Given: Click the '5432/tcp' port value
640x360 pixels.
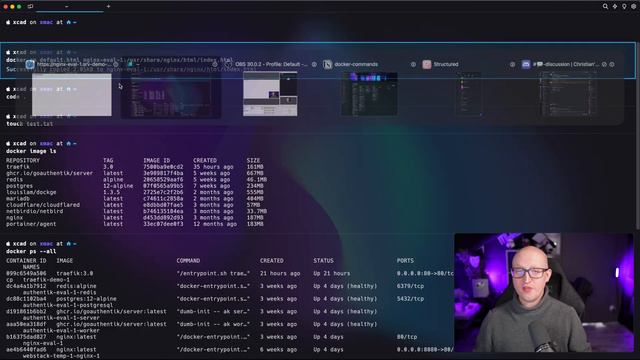Looking at the screenshot, I should (x=410, y=298).
